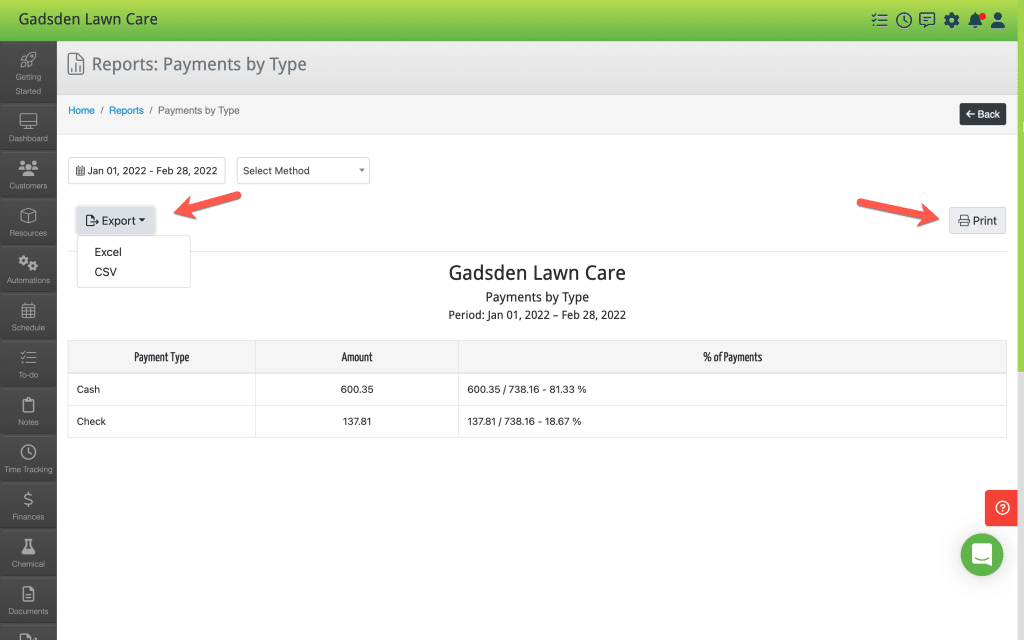Open the Notes section
This screenshot has width=1024, height=640.
click(x=28, y=411)
